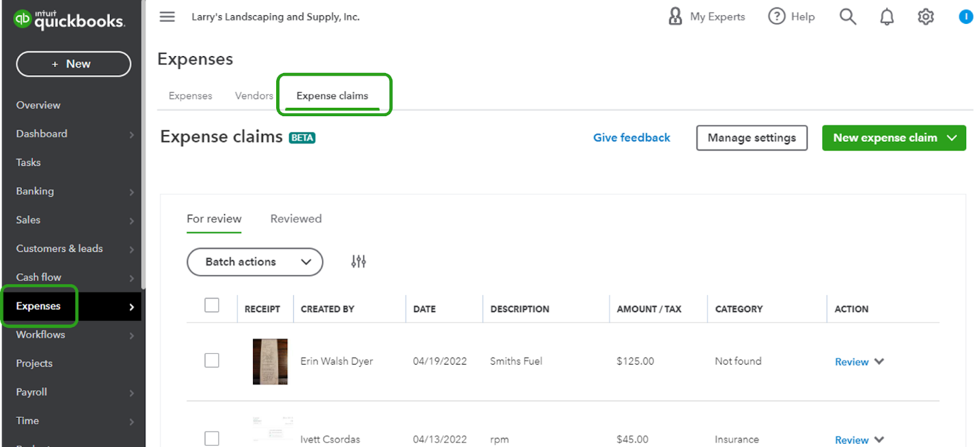This screenshot has height=447, width=974.
Task: Click the search magnifier icon
Action: (848, 17)
